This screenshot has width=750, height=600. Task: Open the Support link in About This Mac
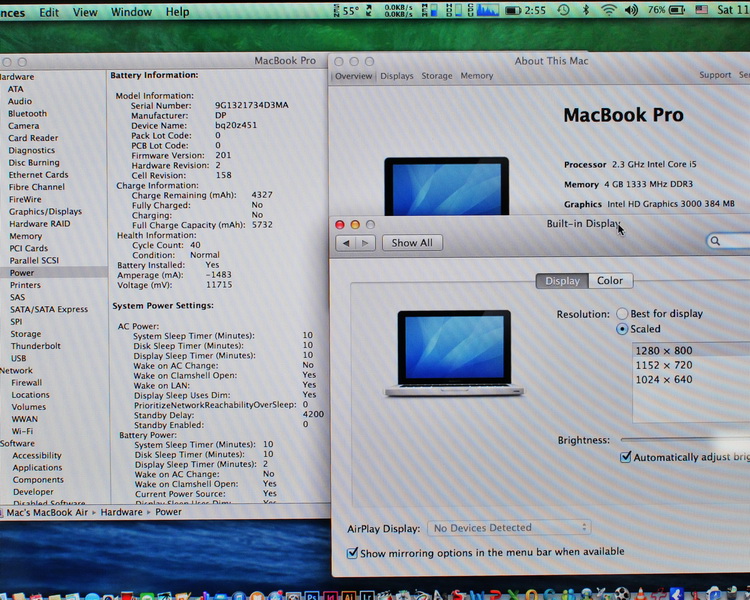715,75
